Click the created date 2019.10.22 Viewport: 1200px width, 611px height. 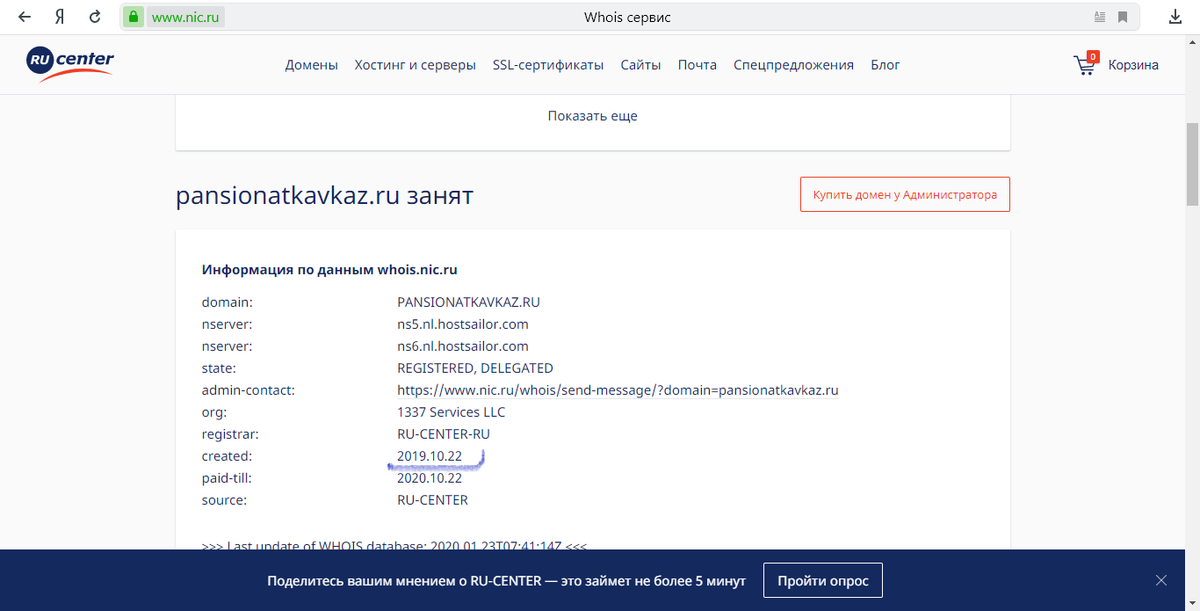coord(429,456)
